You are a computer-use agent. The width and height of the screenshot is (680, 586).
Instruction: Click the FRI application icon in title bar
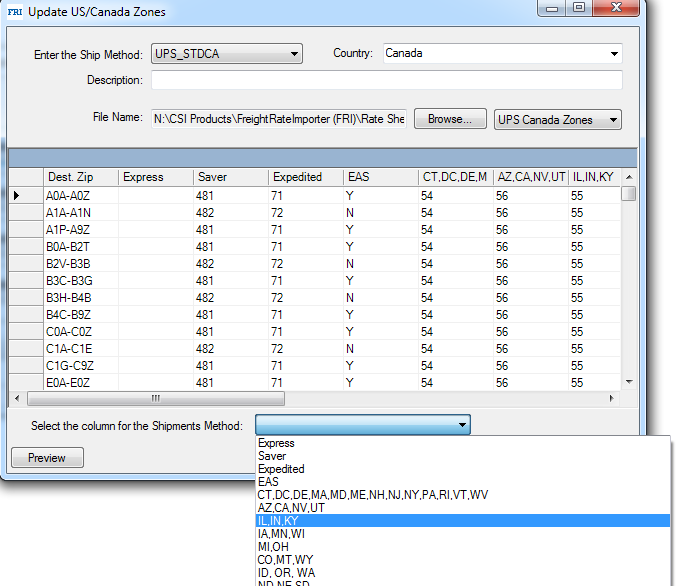tap(14, 12)
